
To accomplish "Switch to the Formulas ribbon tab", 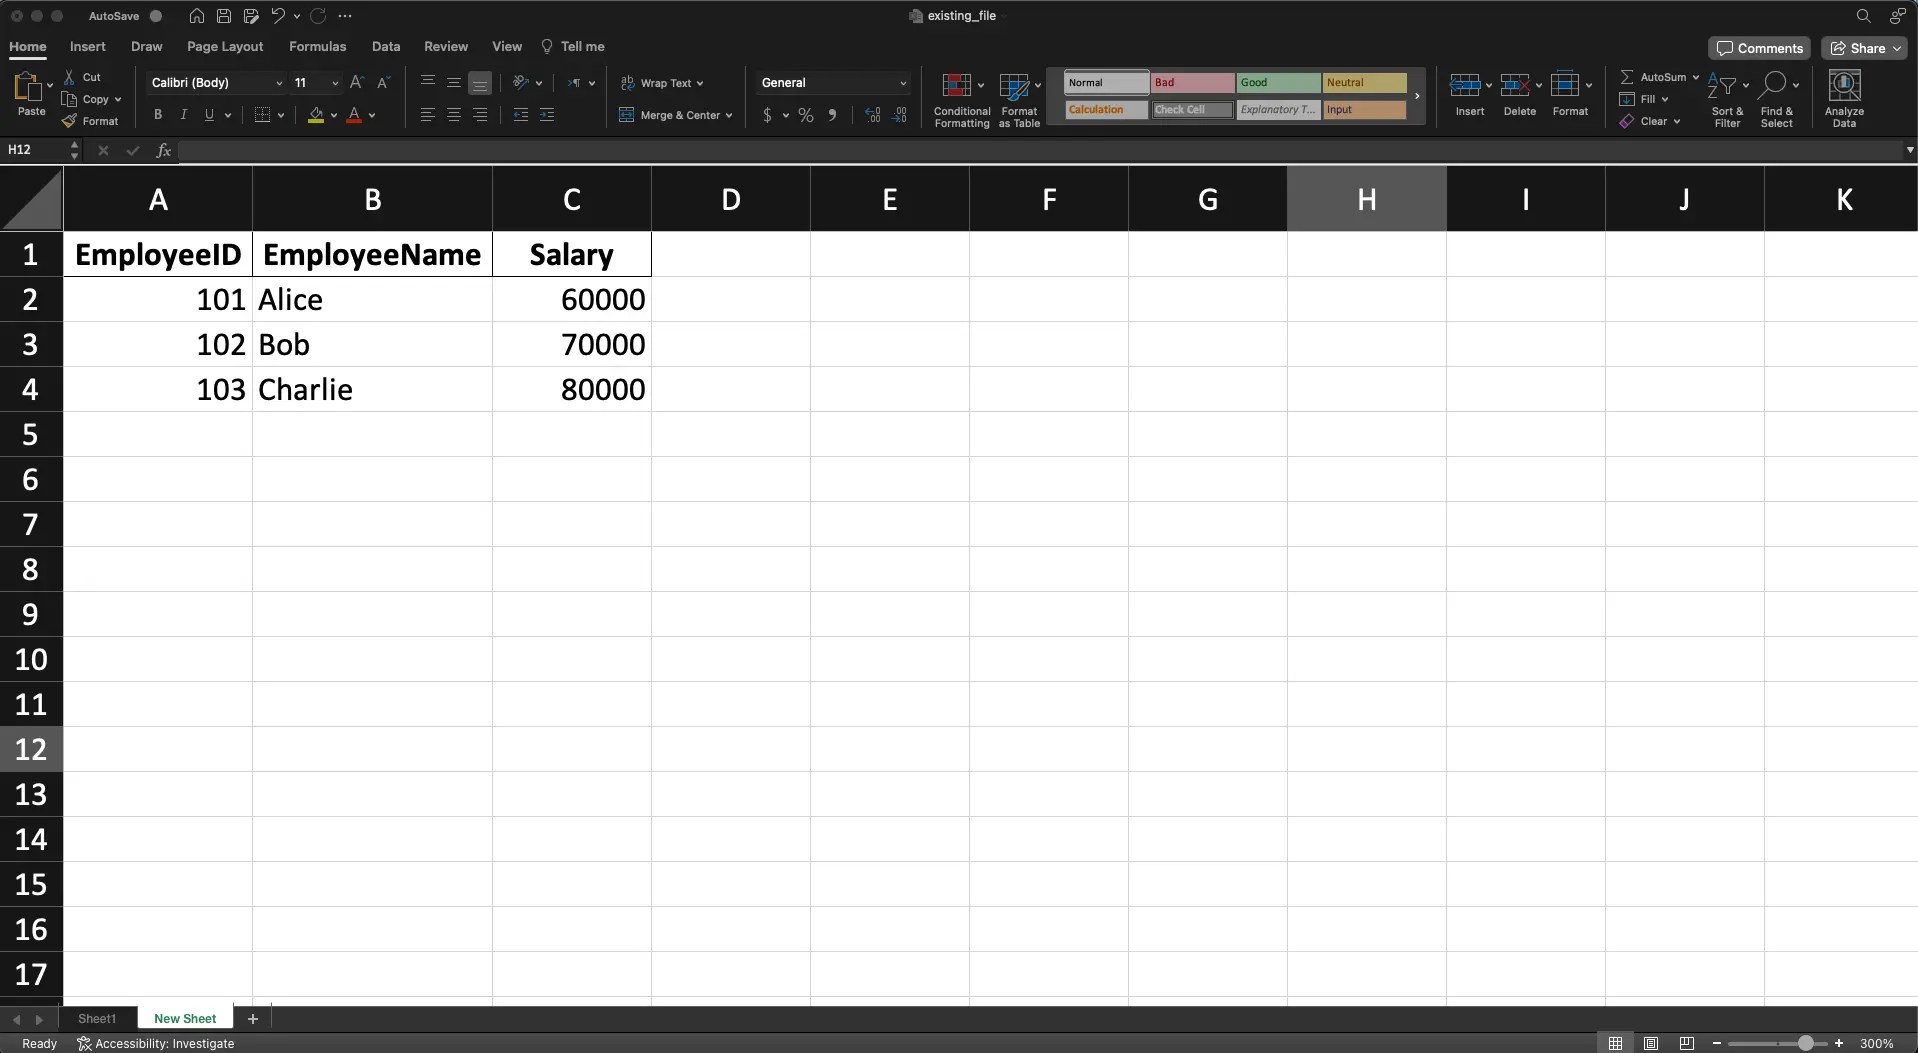I will coord(318,46).
